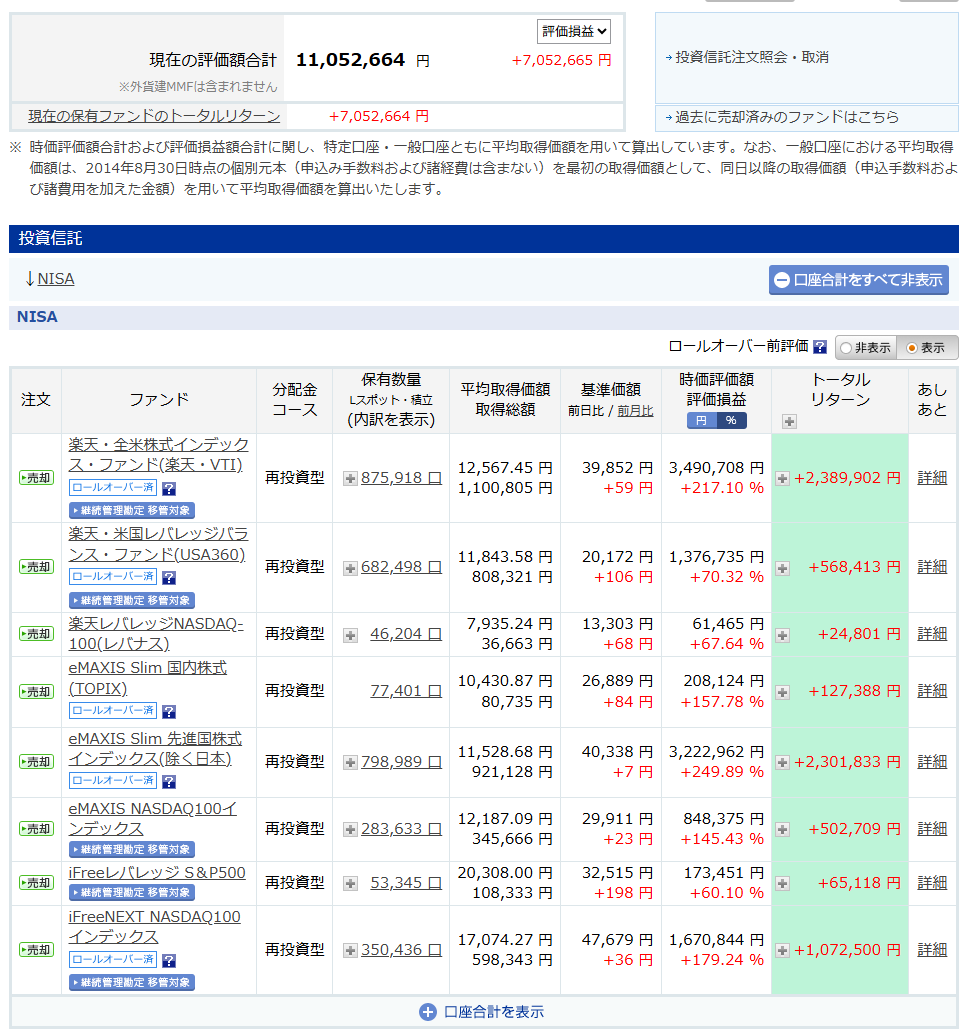The width and height of the screenshot is (965, 1034).
Task: Click help icon next to ロールオーバー前評価
Action: (820, 347)
